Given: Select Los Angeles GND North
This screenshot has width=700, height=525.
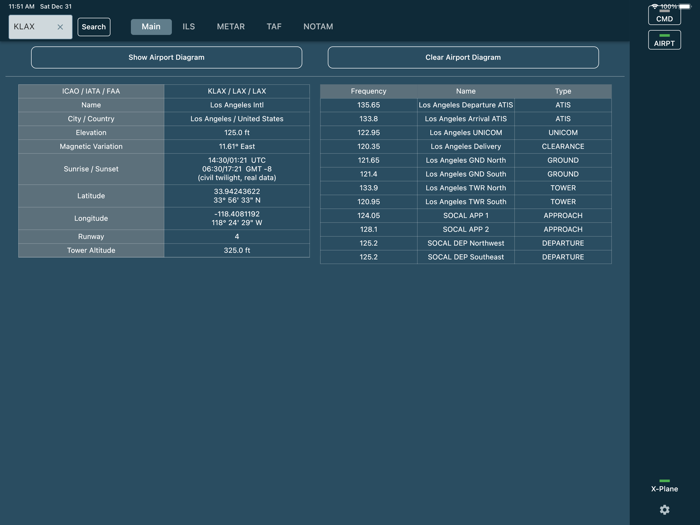Looking at the screenshot, I should [x=466, y=160].
